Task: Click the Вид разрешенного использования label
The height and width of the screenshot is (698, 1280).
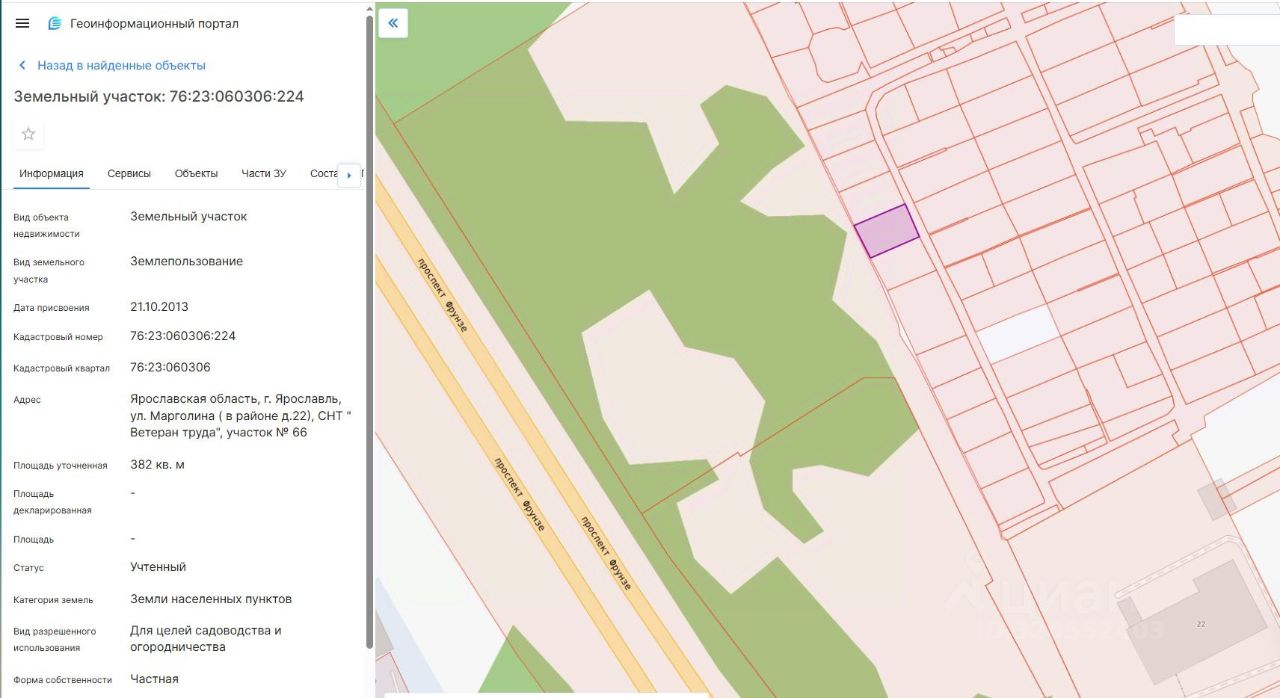Action: tap(54, 639)
